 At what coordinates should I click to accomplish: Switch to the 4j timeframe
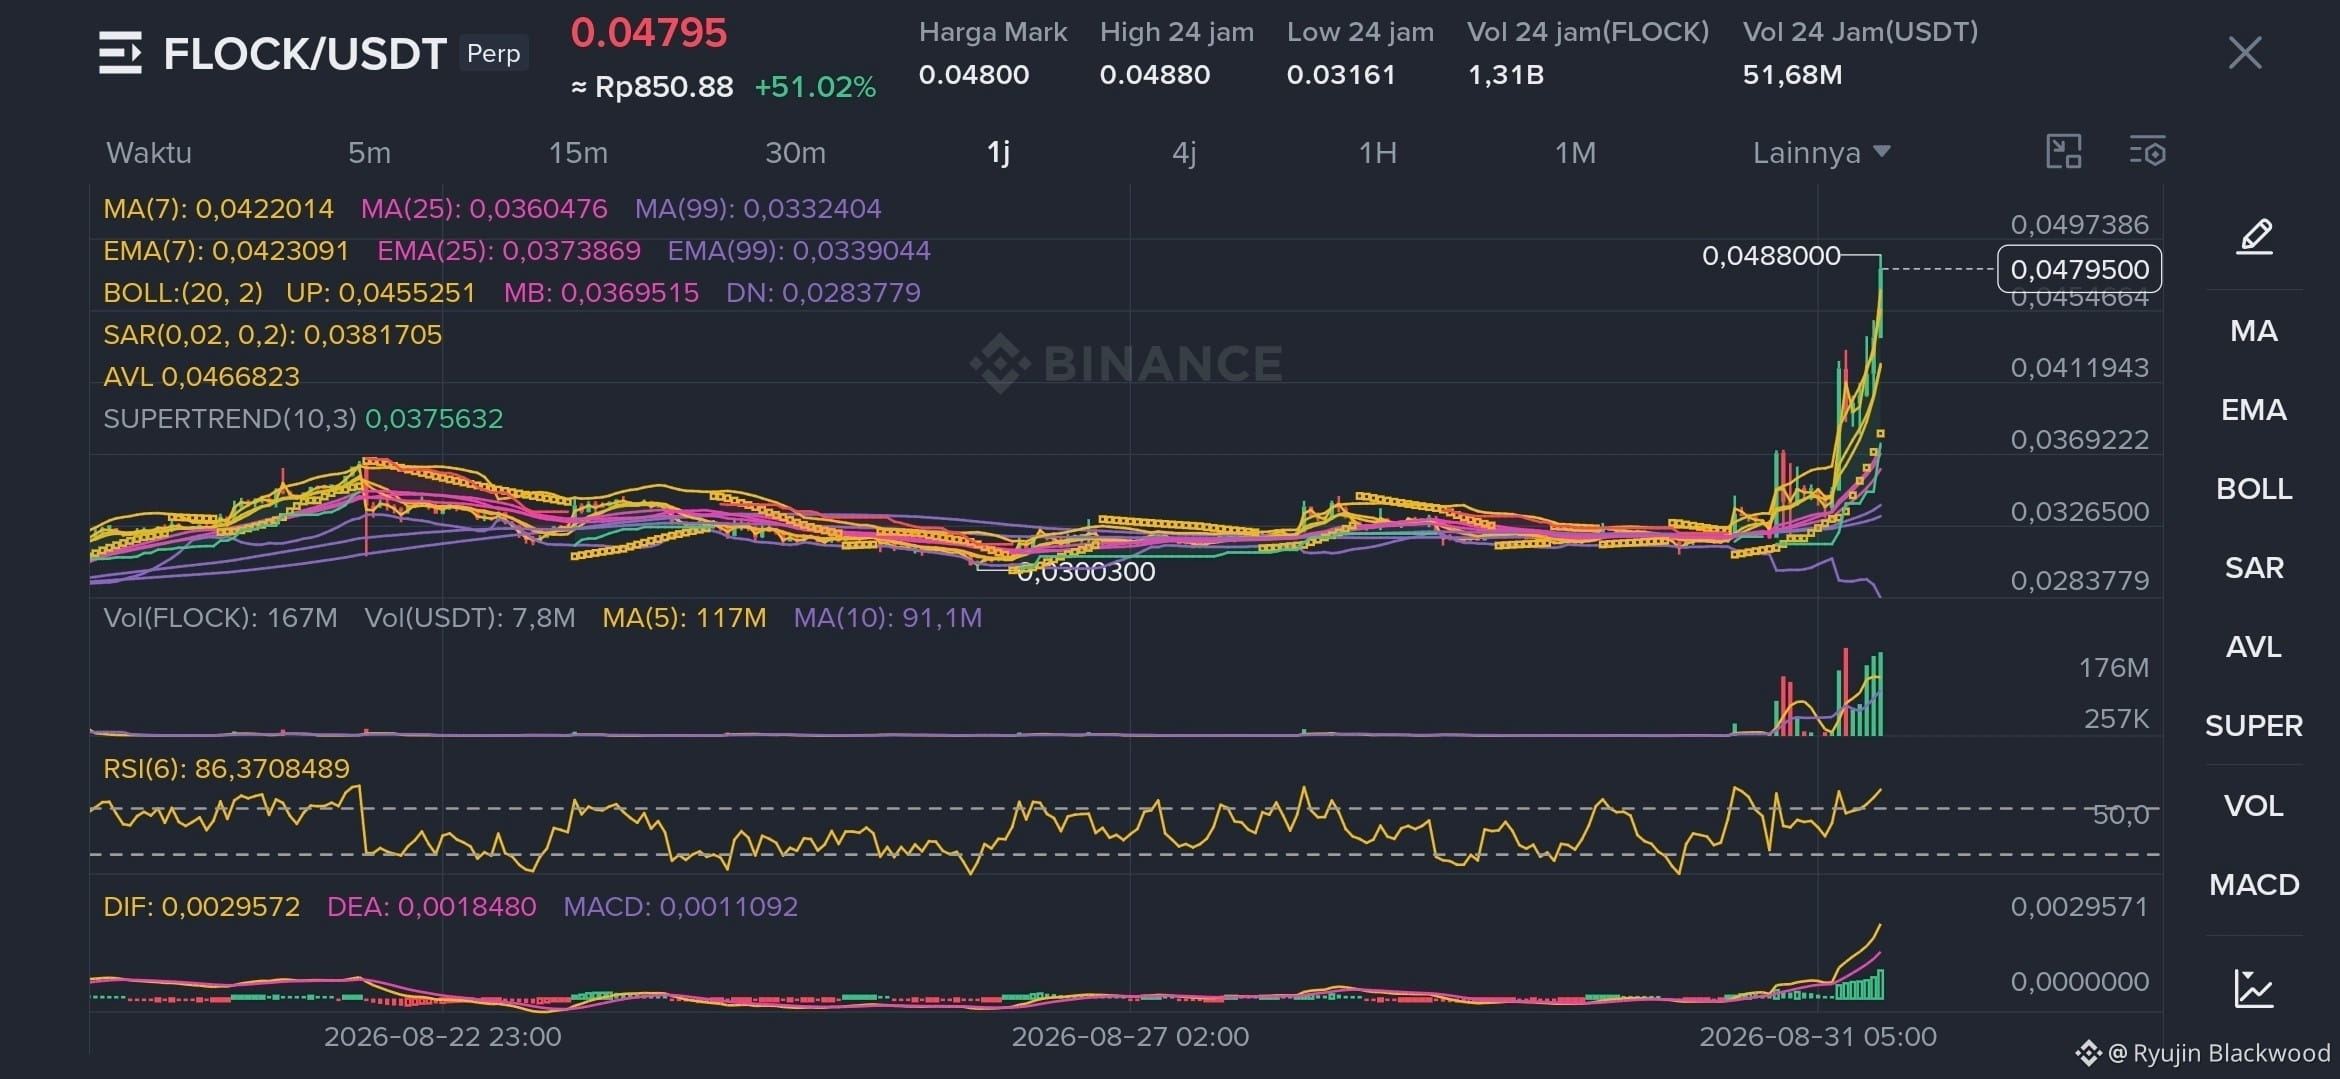[x=1184, y=152]
